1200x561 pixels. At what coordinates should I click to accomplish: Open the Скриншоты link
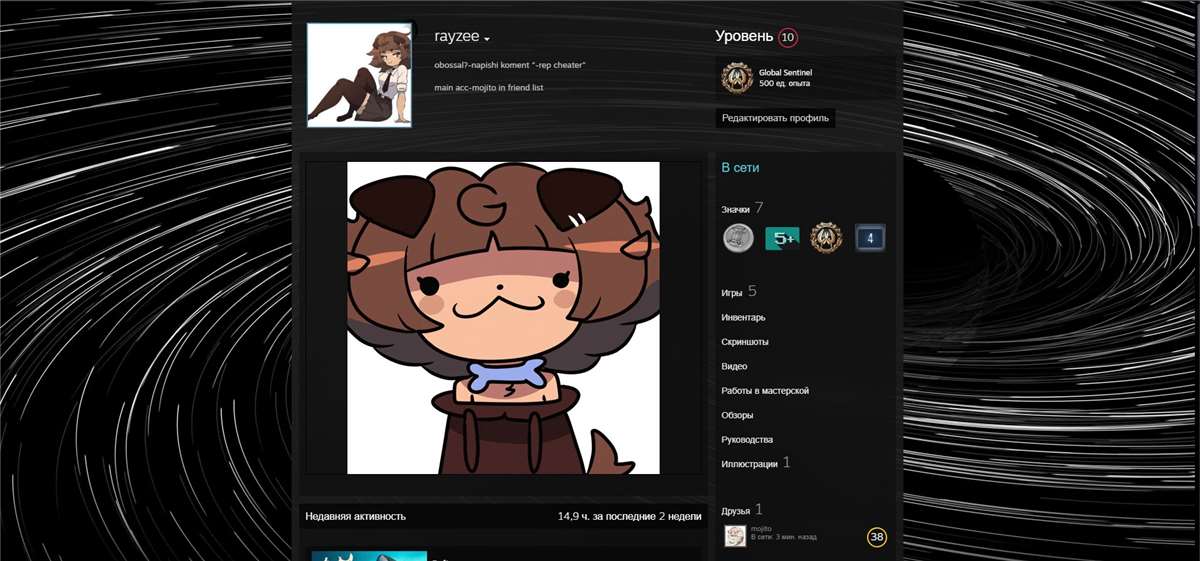click(x=745, y=342)
